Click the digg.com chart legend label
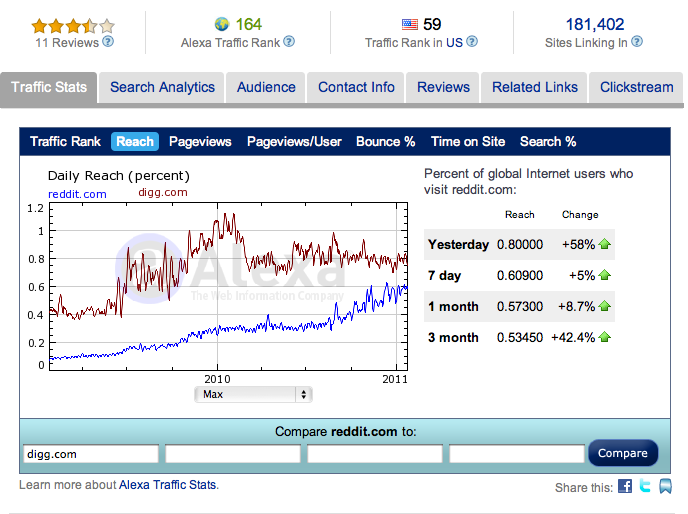Screen dimensions: 688x514 [163, 192]
